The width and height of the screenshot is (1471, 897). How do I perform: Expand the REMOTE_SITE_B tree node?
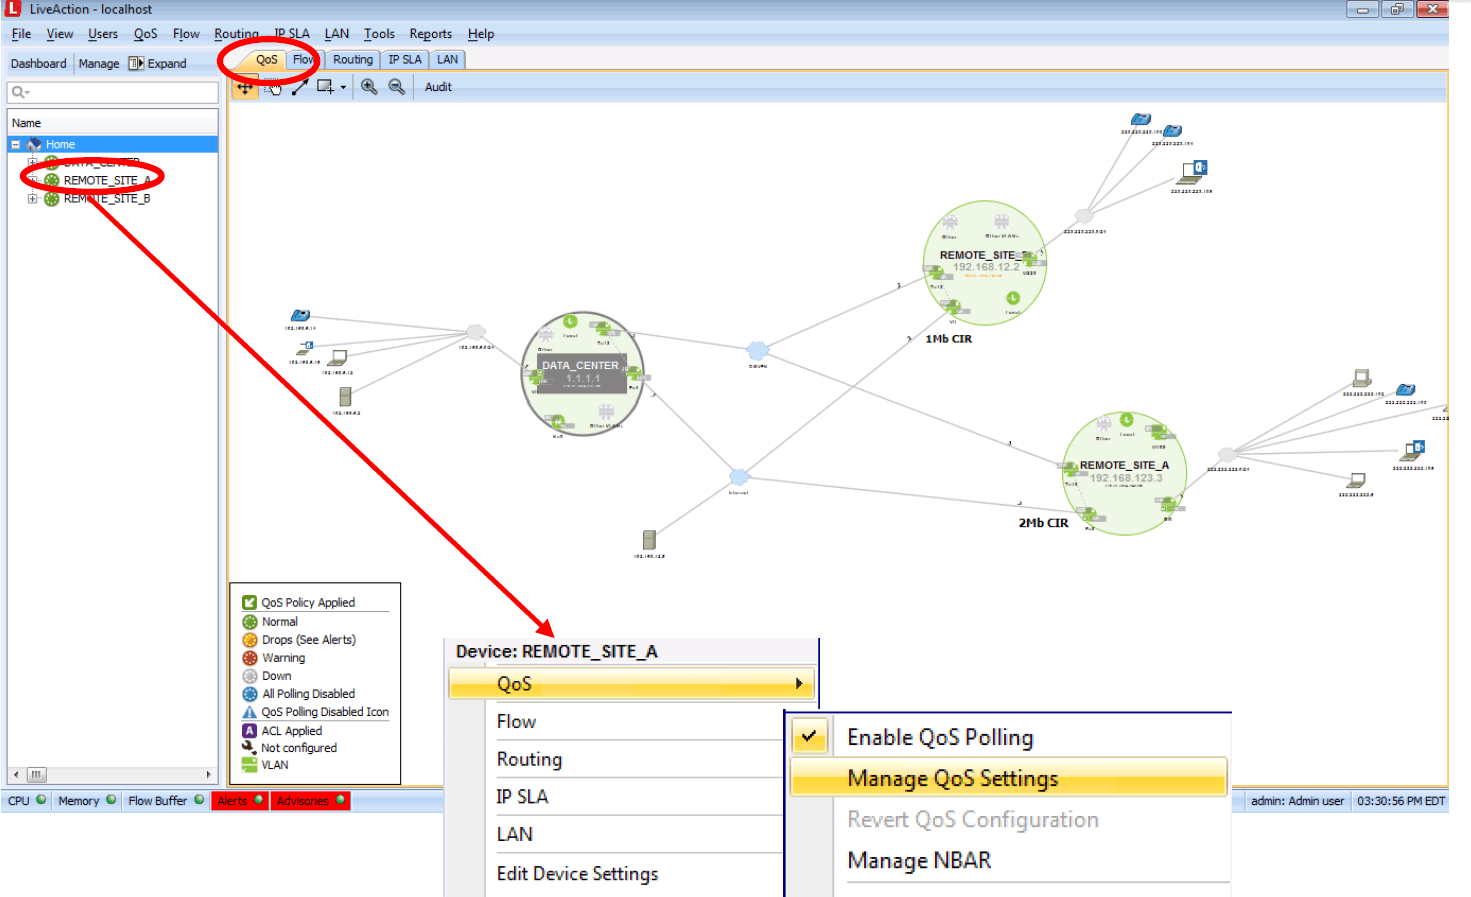click(x=32, y=199)
